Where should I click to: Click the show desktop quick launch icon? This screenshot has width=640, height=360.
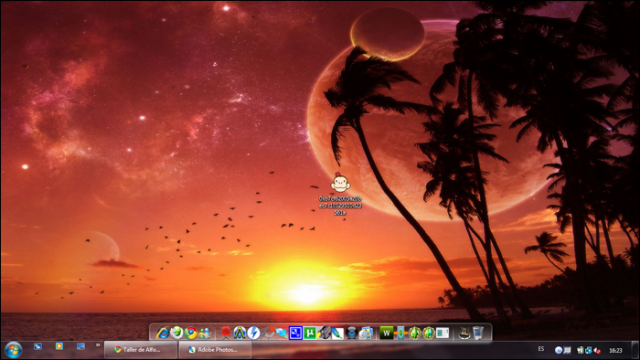[x=80, y=347]
